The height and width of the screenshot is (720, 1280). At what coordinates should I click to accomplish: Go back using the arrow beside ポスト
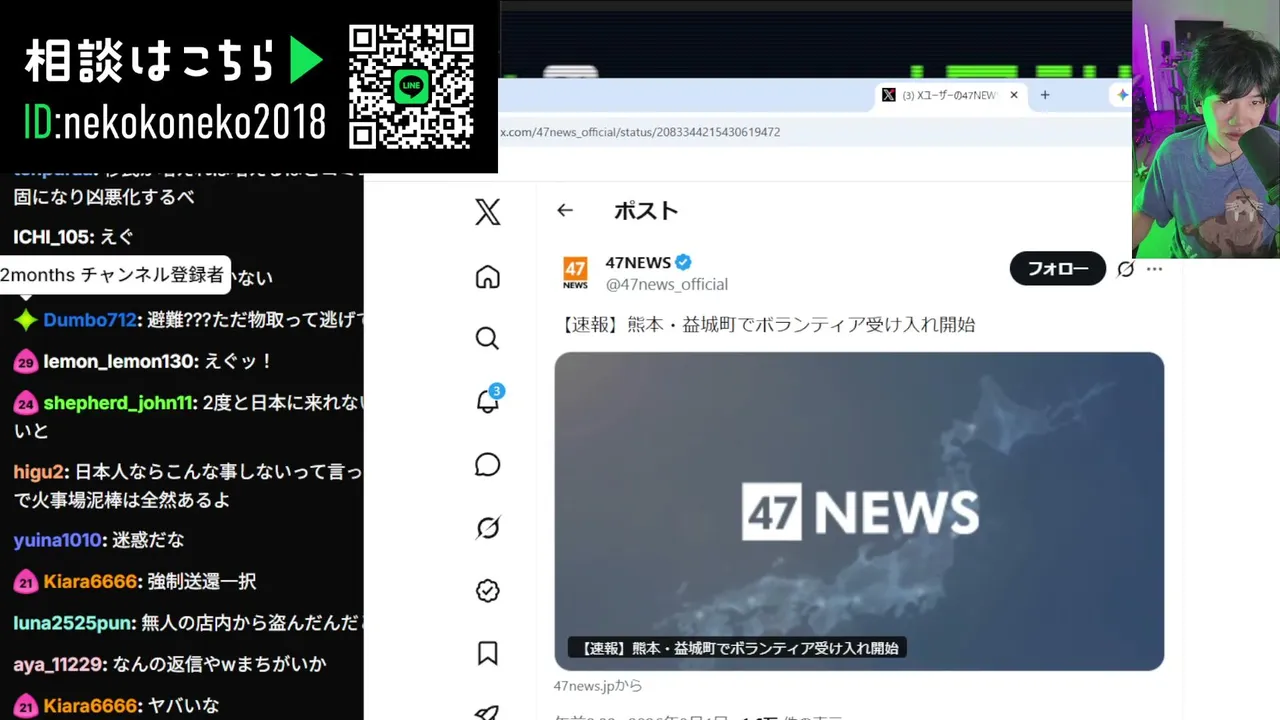565,210
